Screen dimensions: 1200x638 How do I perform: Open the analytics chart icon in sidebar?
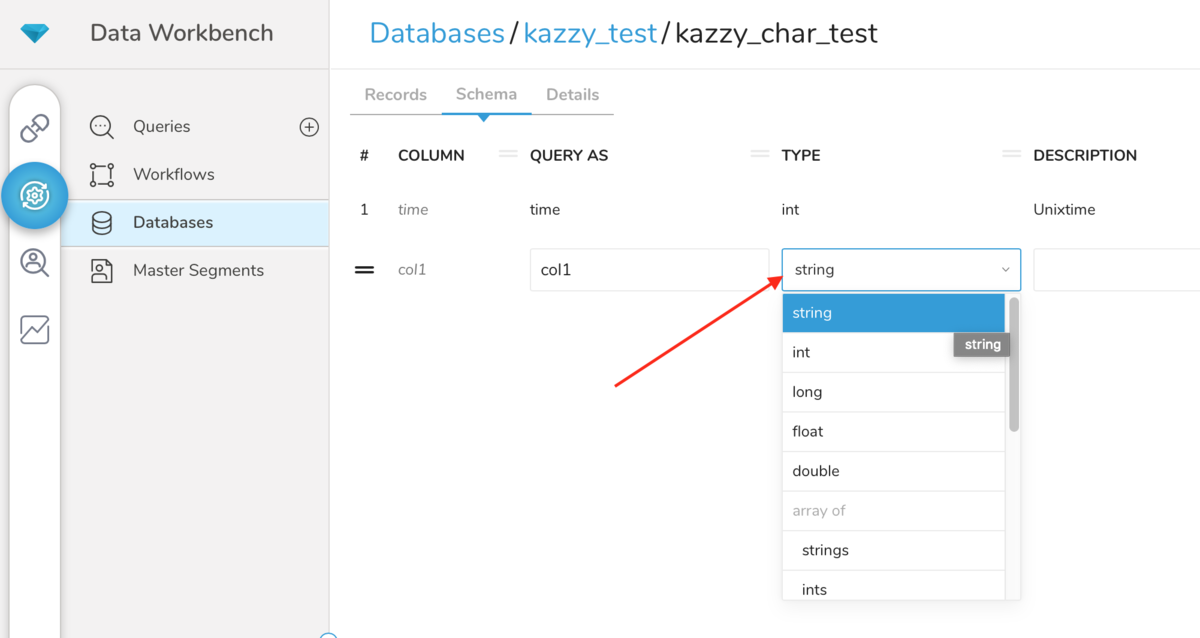[35, 329]
